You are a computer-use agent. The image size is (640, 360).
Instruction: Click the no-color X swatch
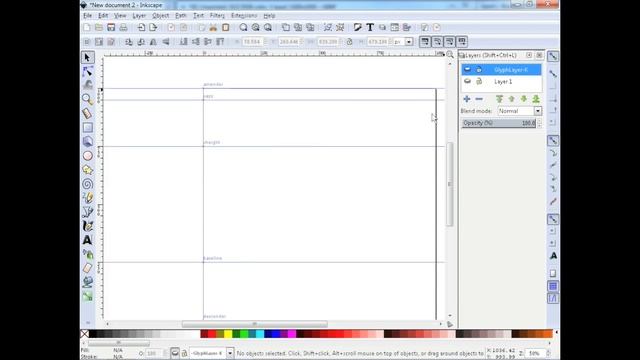[84, 334]
